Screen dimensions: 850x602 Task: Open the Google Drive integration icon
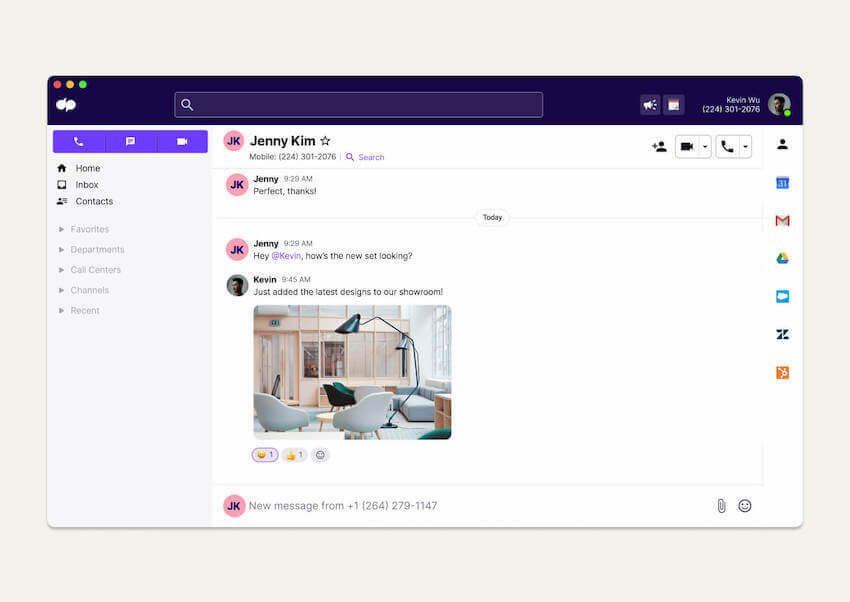click(x=781, y=259)
